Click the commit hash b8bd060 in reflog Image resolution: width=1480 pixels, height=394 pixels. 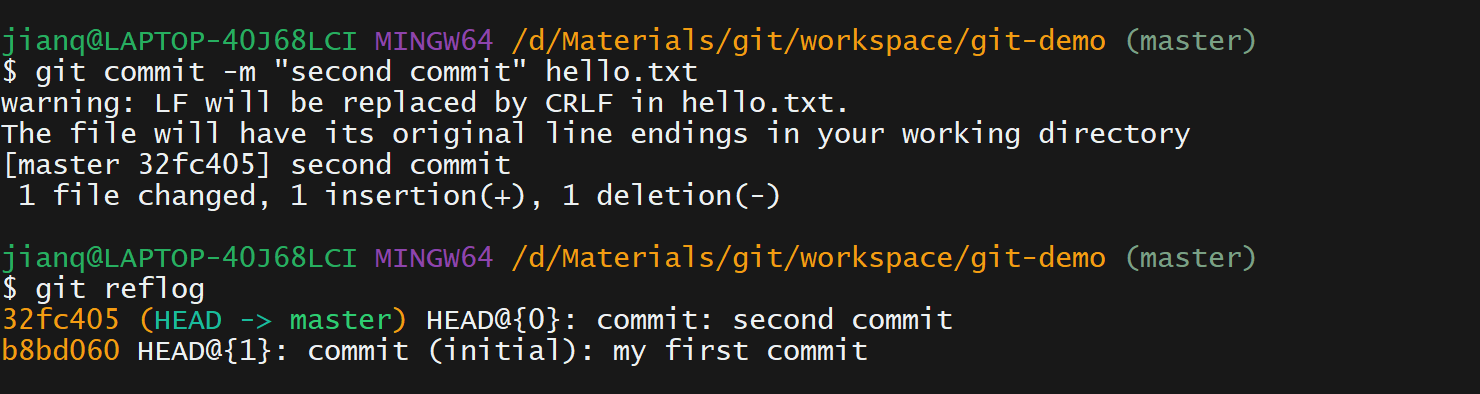tap(61, 351)
